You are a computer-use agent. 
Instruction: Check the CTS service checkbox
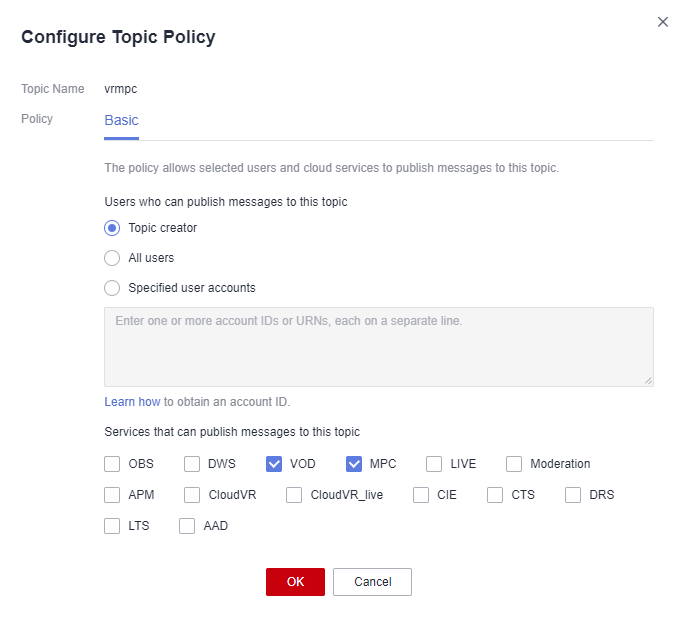(x=495, y=495)
